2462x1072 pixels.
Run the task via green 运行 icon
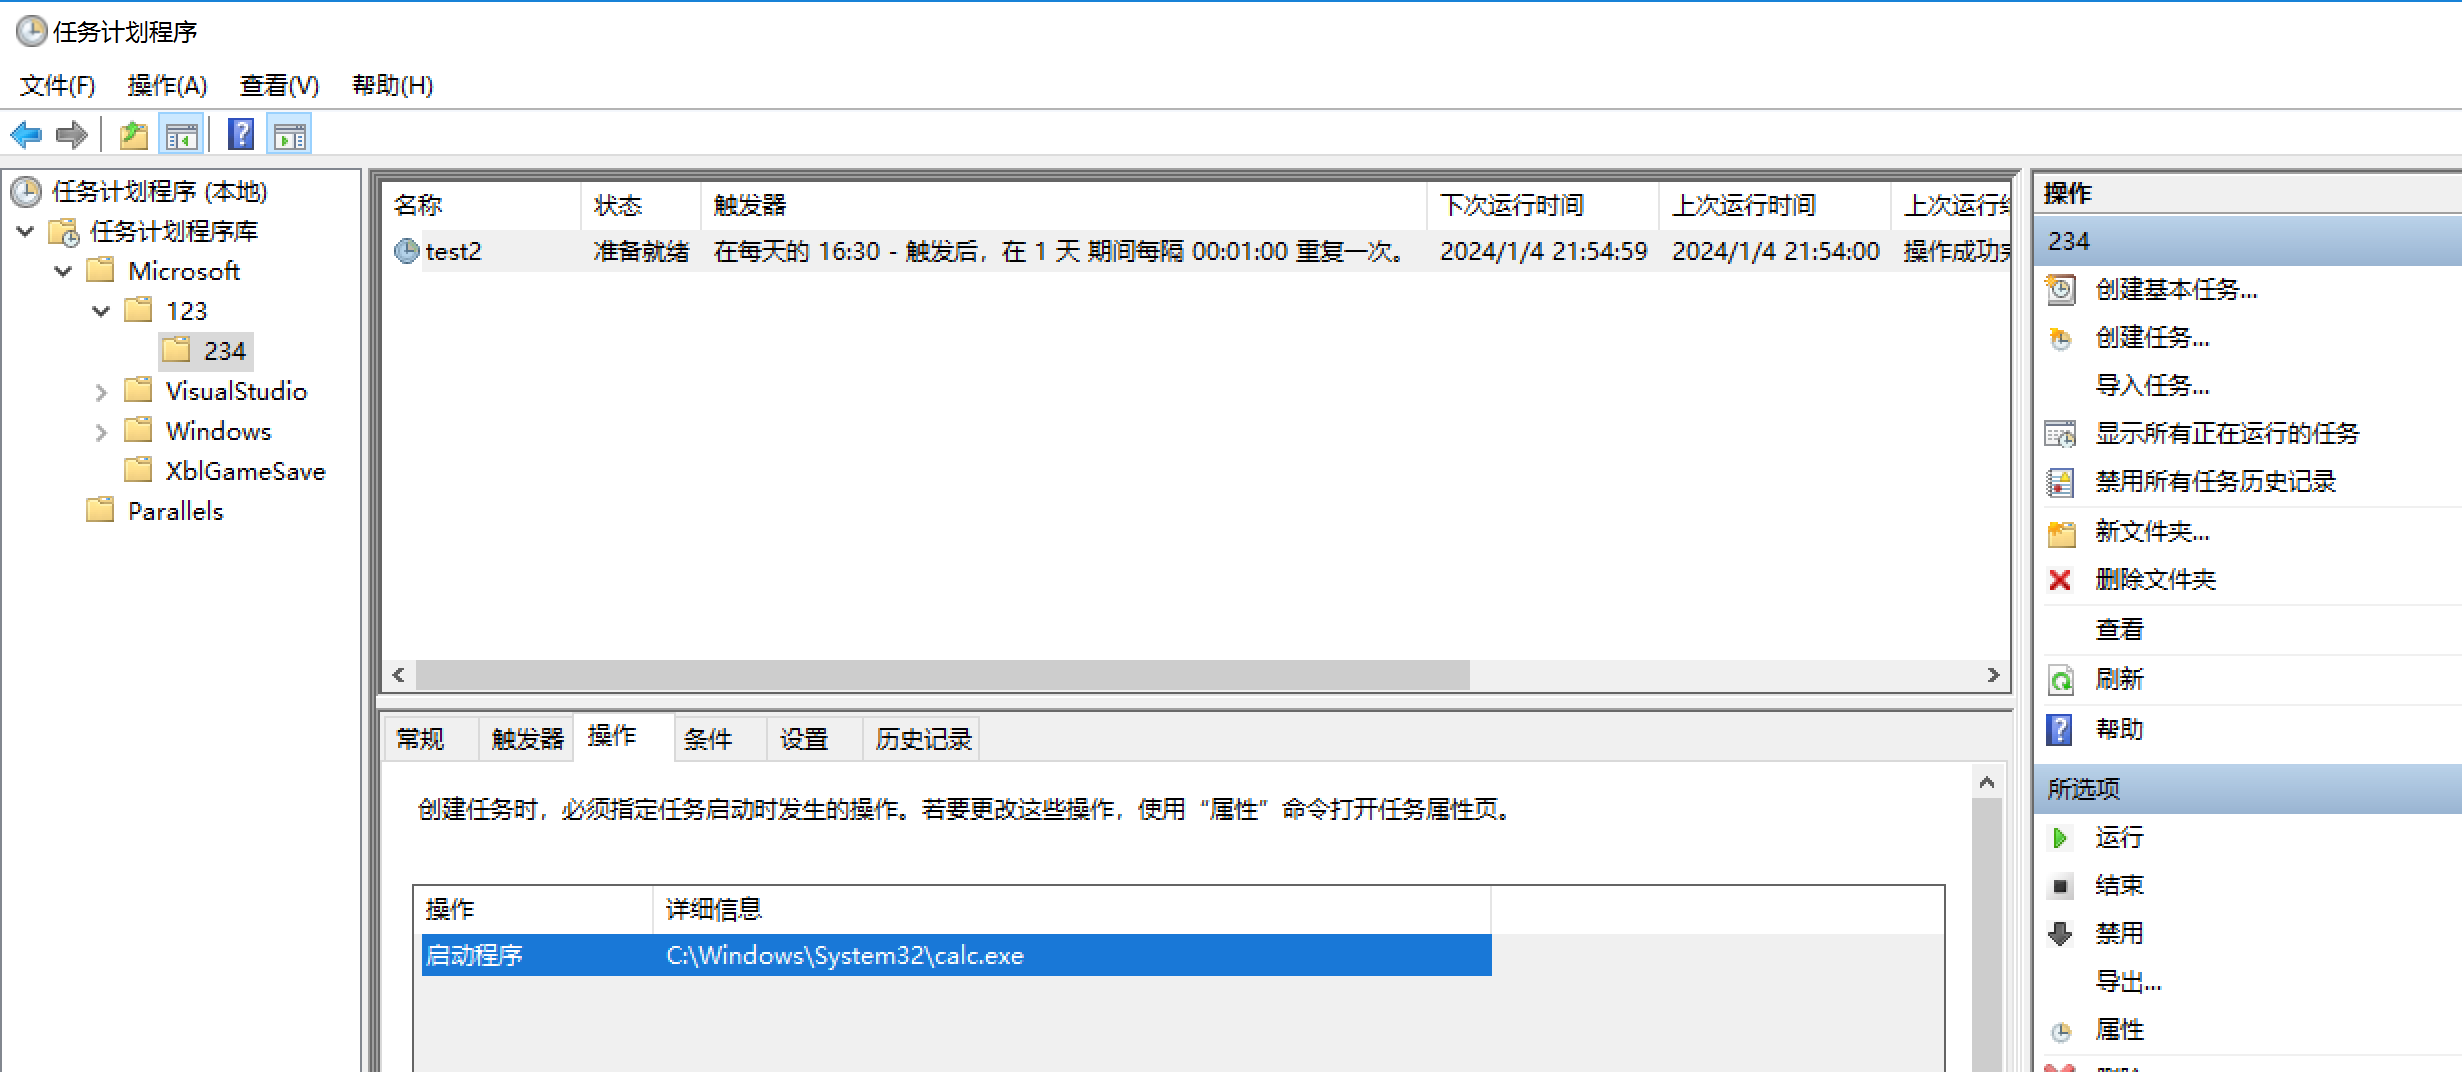click(2060, 837)
